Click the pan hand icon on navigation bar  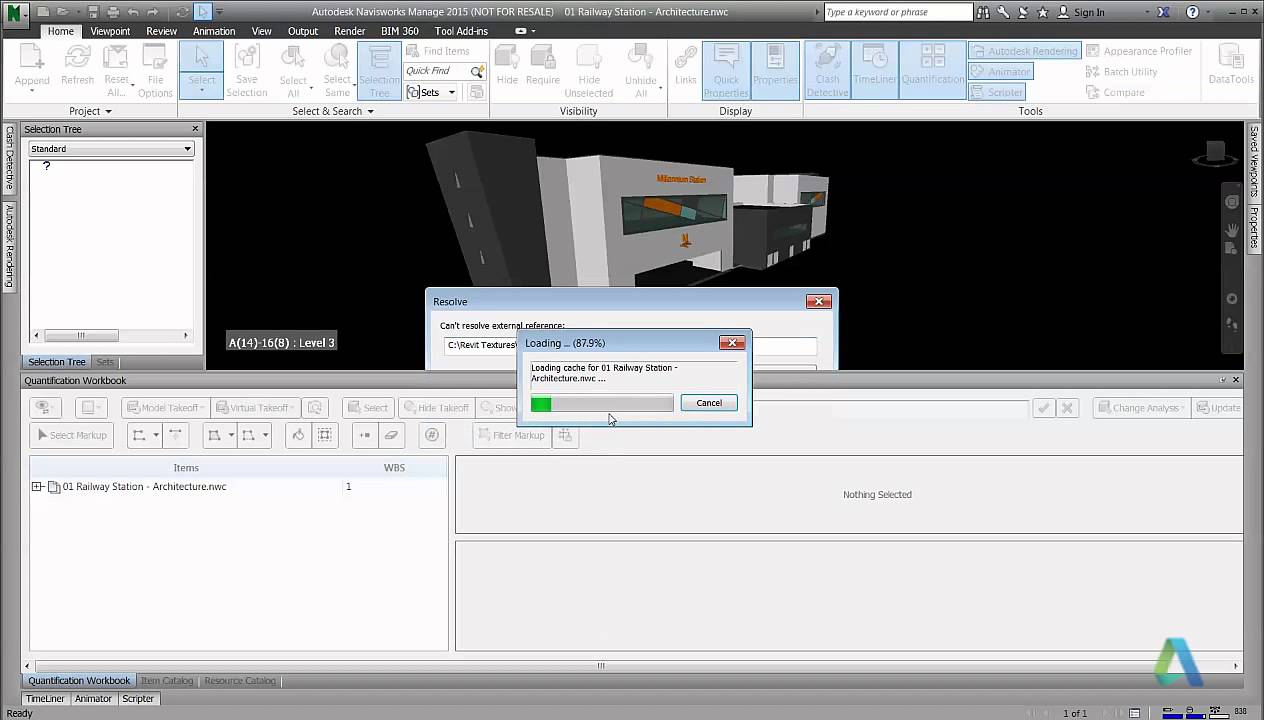[1232, 229]
